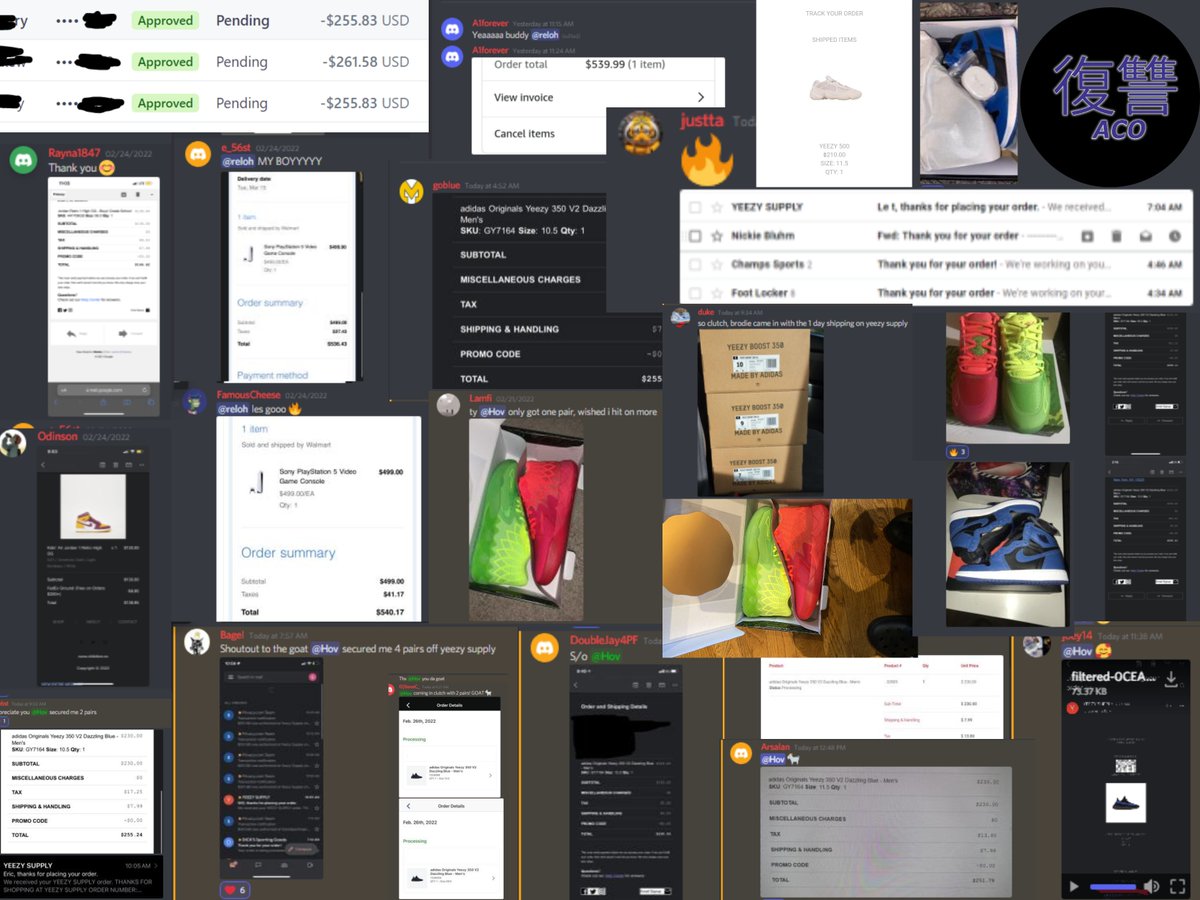This screenshot has width=1200, height=900.
Task: Mark the Nickie Bluhm email as unread
Action: coord(1146,236)
